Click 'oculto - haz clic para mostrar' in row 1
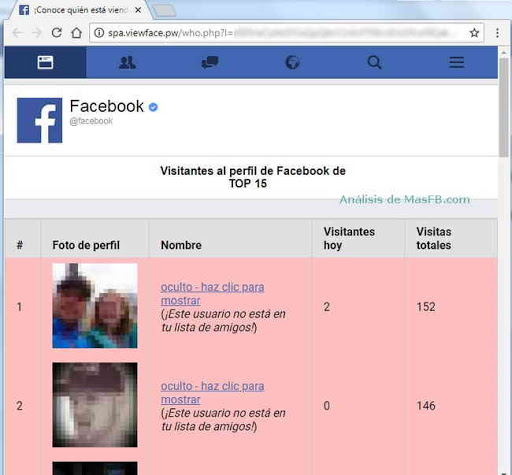Image resolution: width=512 pixels, height=475 pixels. (x=212, y=294)
